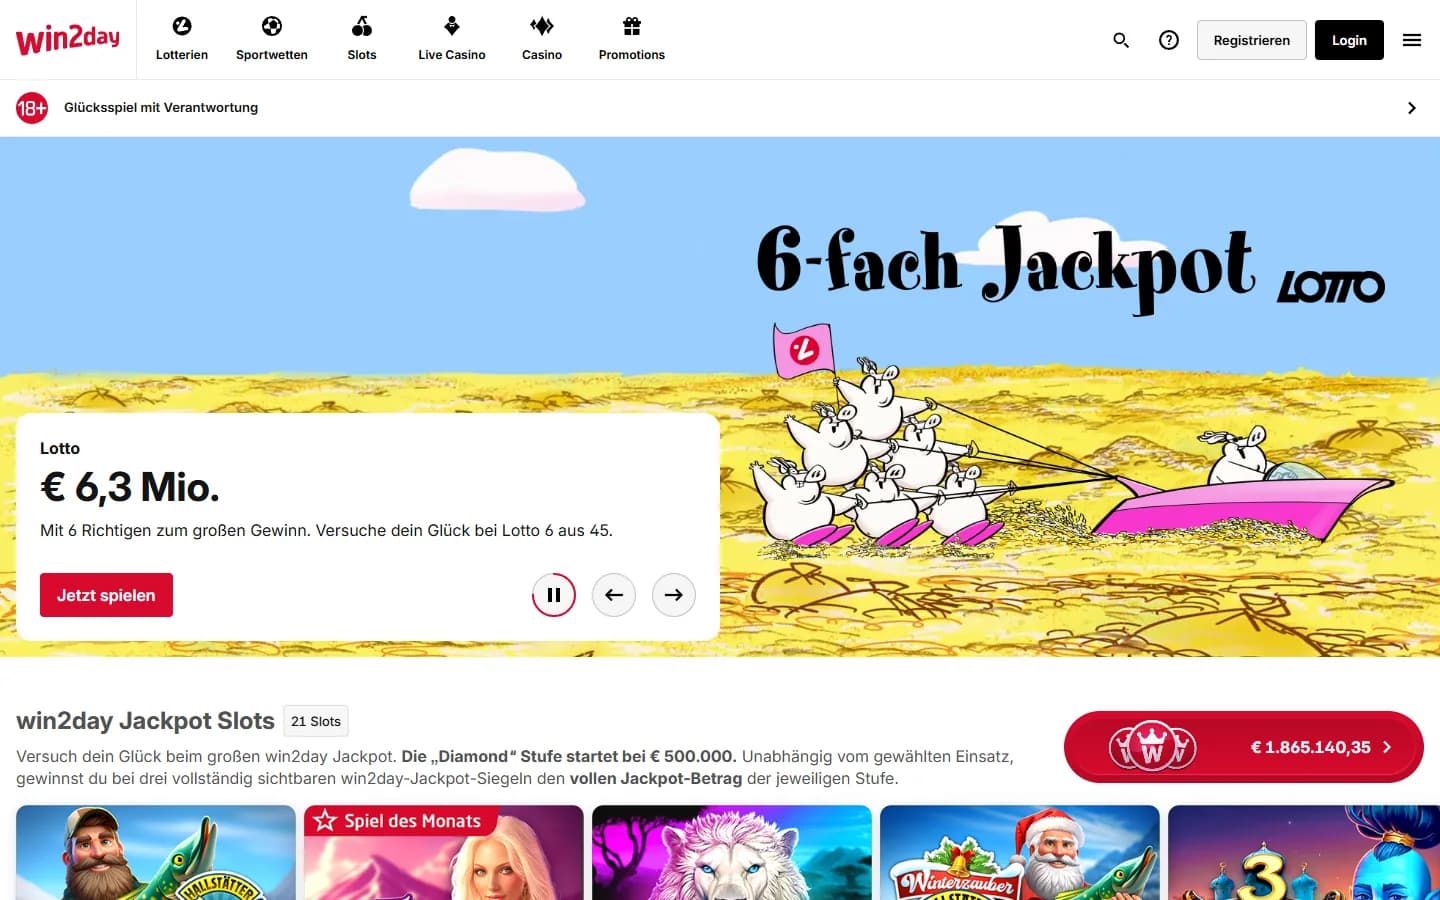Screen dimensions: 1440x900
Task: Go to the Slots section
Action: 362,40
